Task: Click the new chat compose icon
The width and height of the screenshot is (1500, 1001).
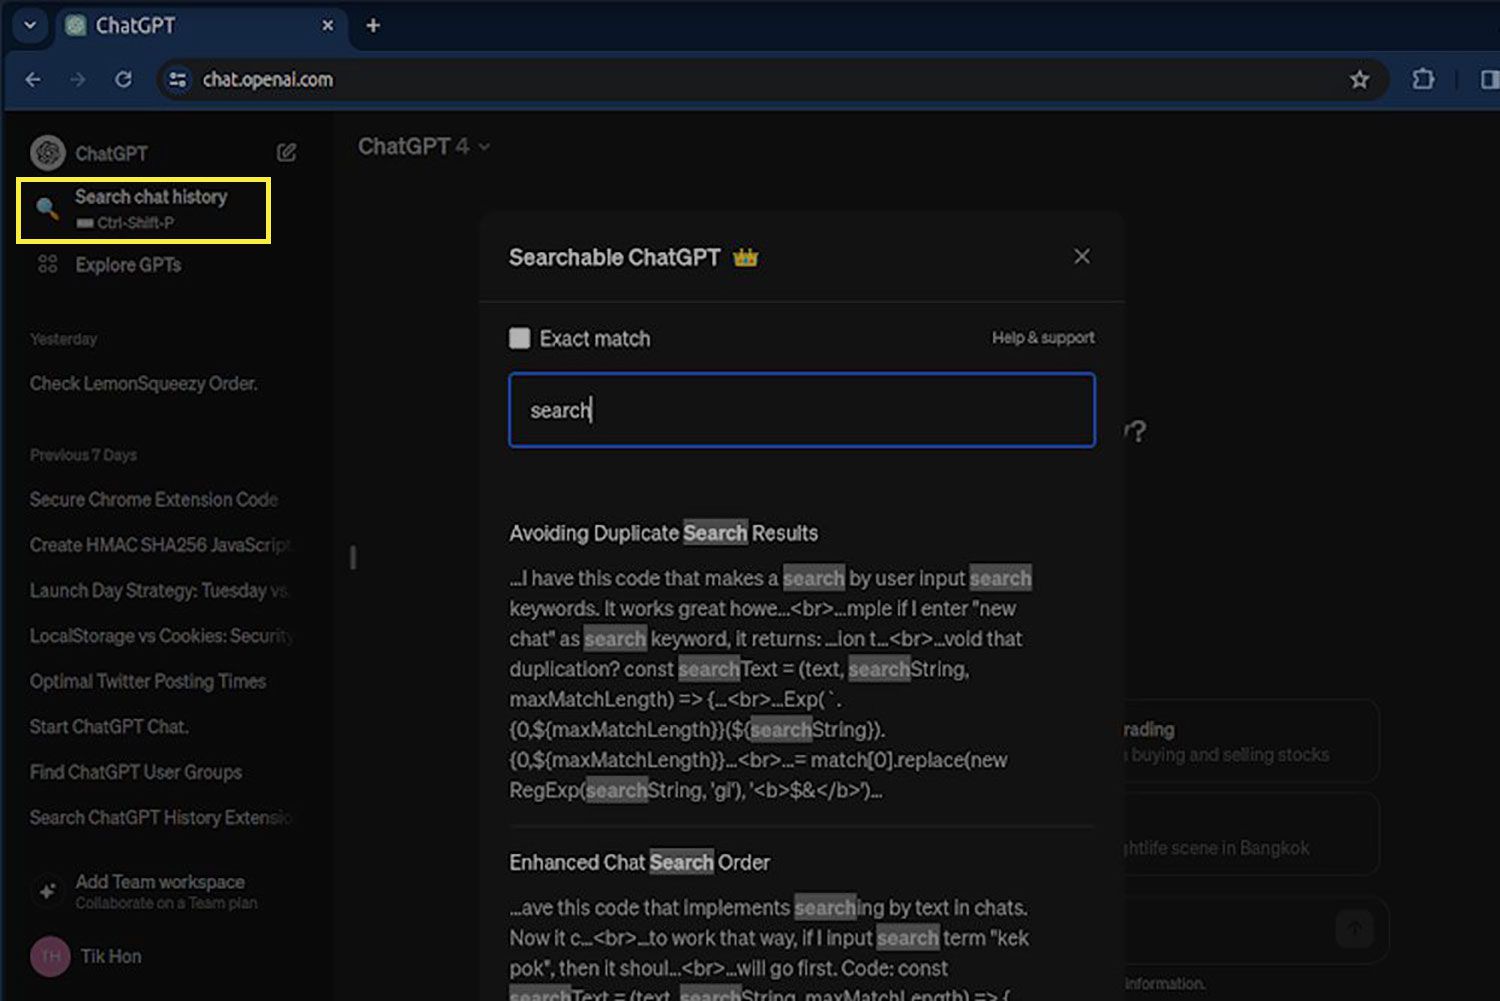Action: pyautogui.click(x=286, y=153)
